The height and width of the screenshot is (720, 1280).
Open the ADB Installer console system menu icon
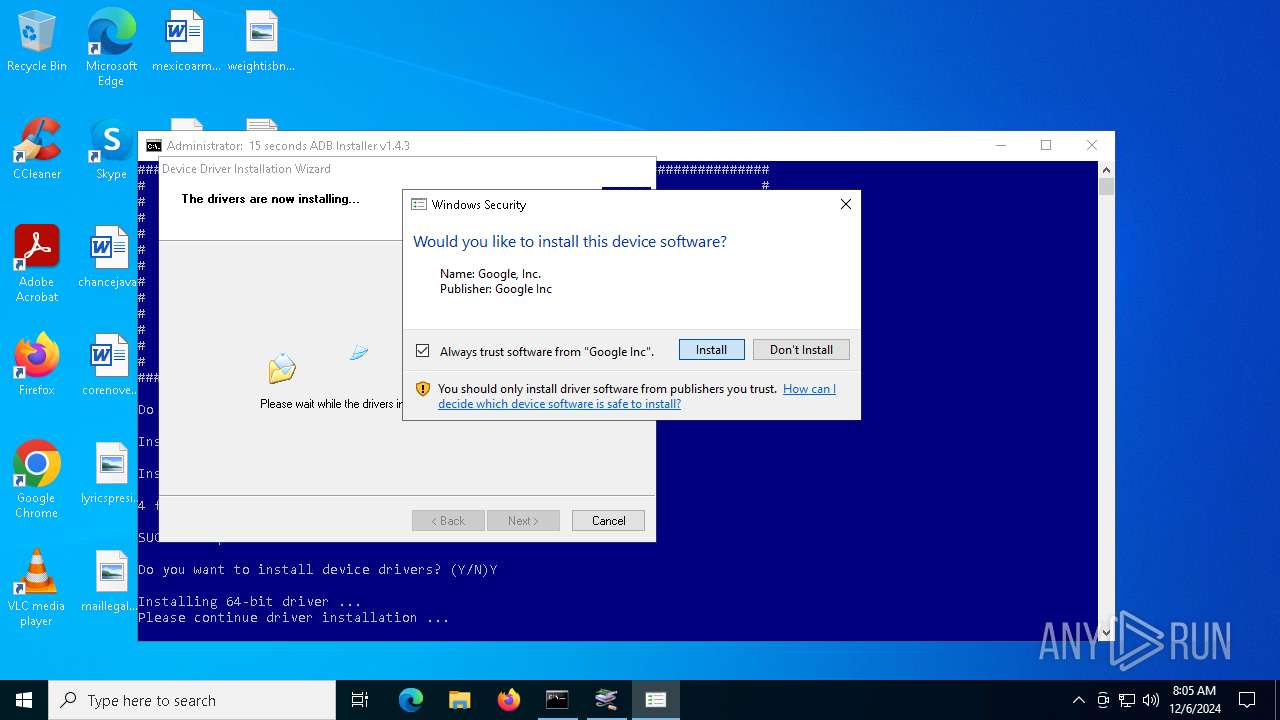pos(153,146)
